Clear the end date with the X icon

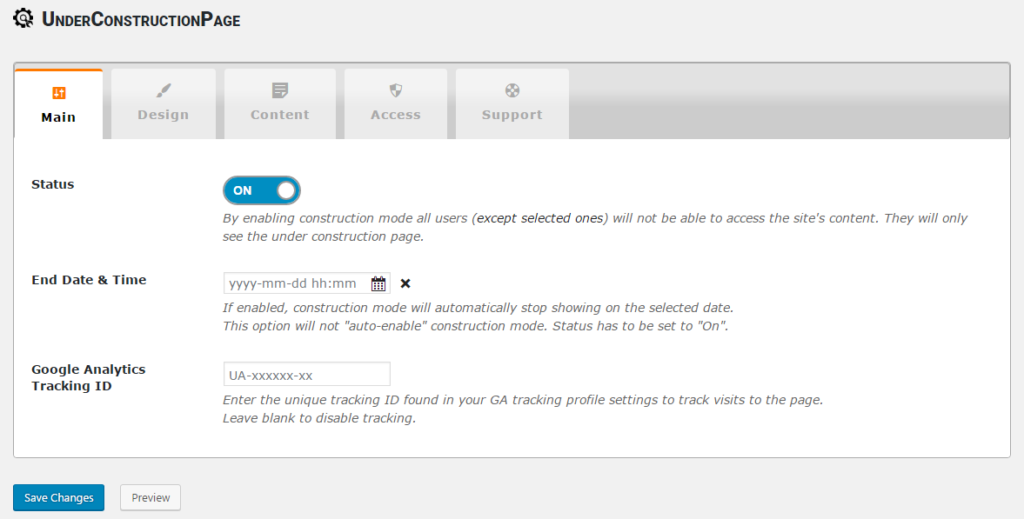[x=406, y=283]
